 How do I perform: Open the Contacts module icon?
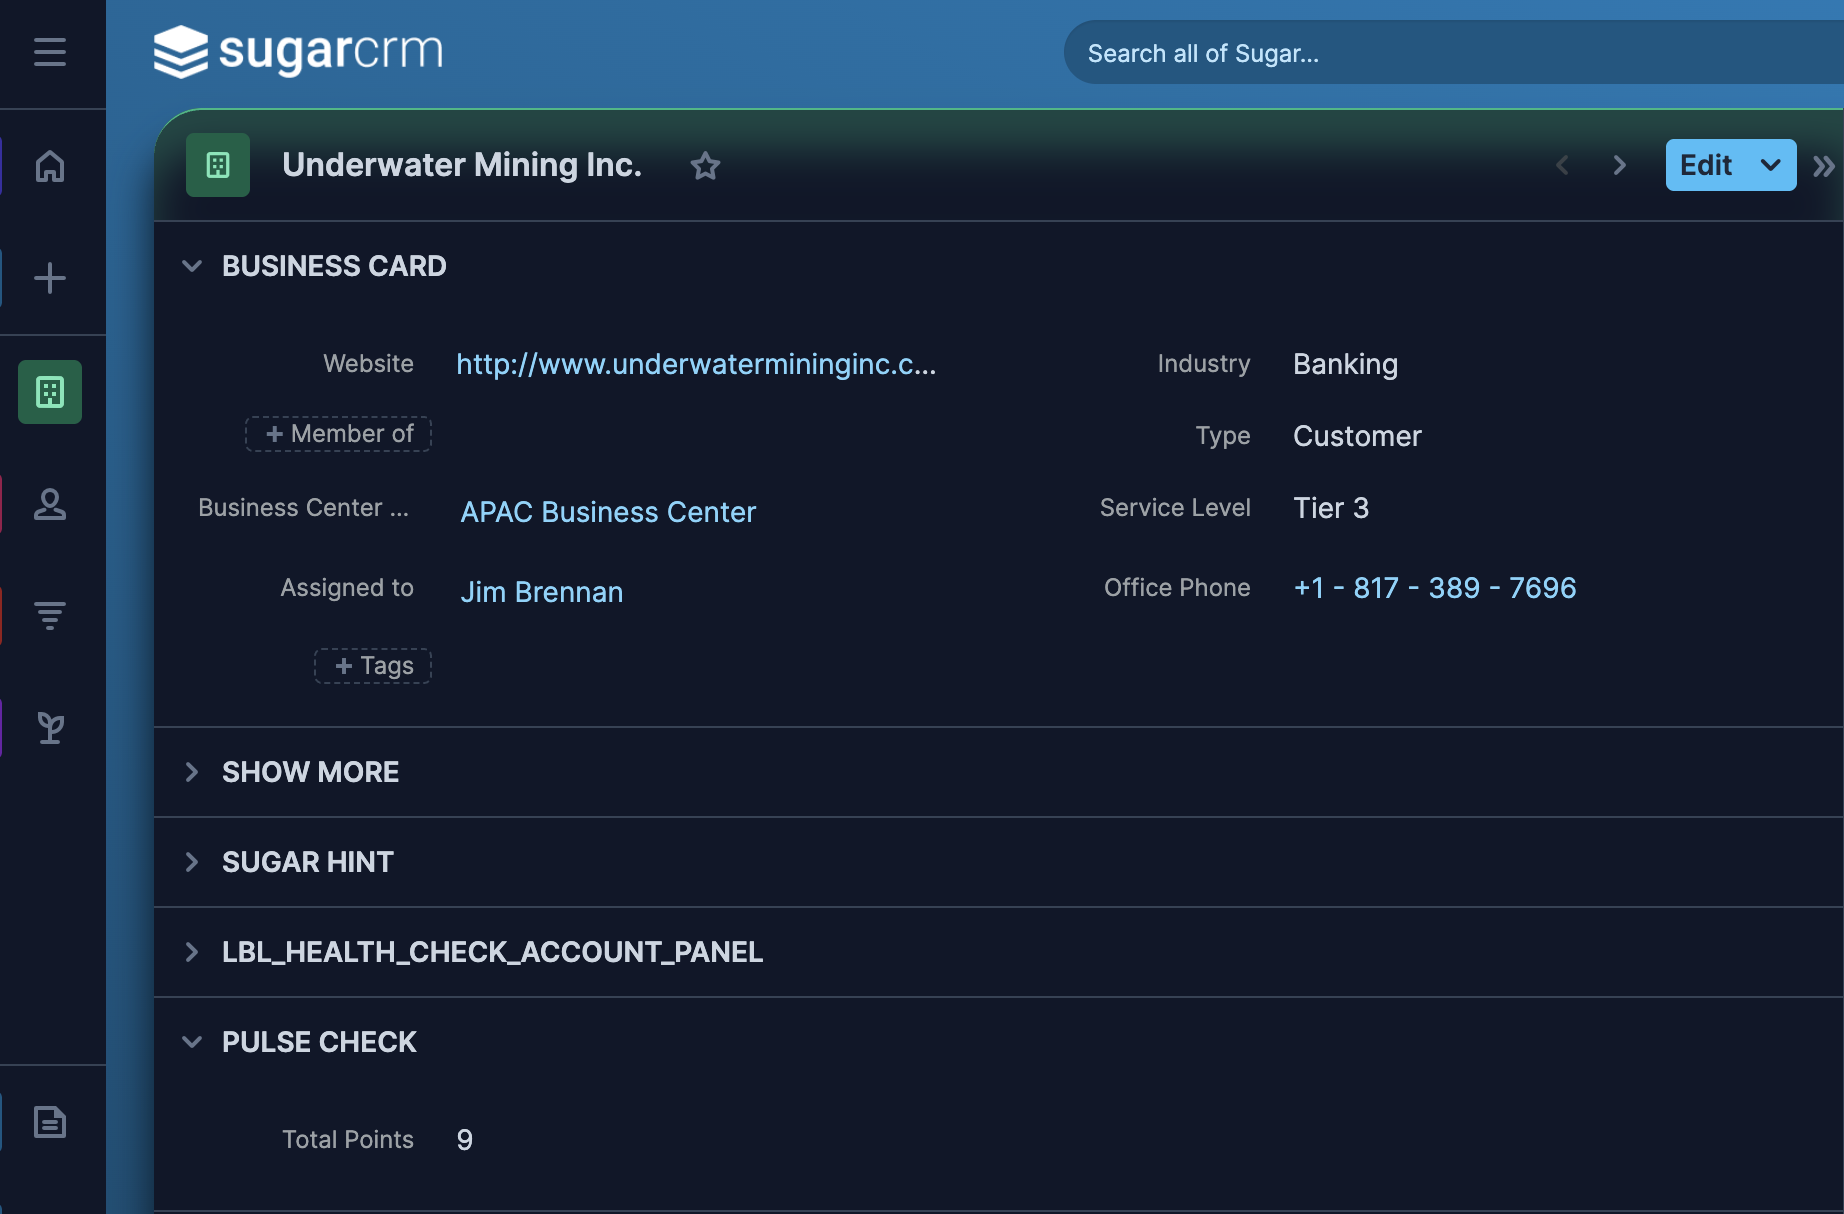[50, 504]
